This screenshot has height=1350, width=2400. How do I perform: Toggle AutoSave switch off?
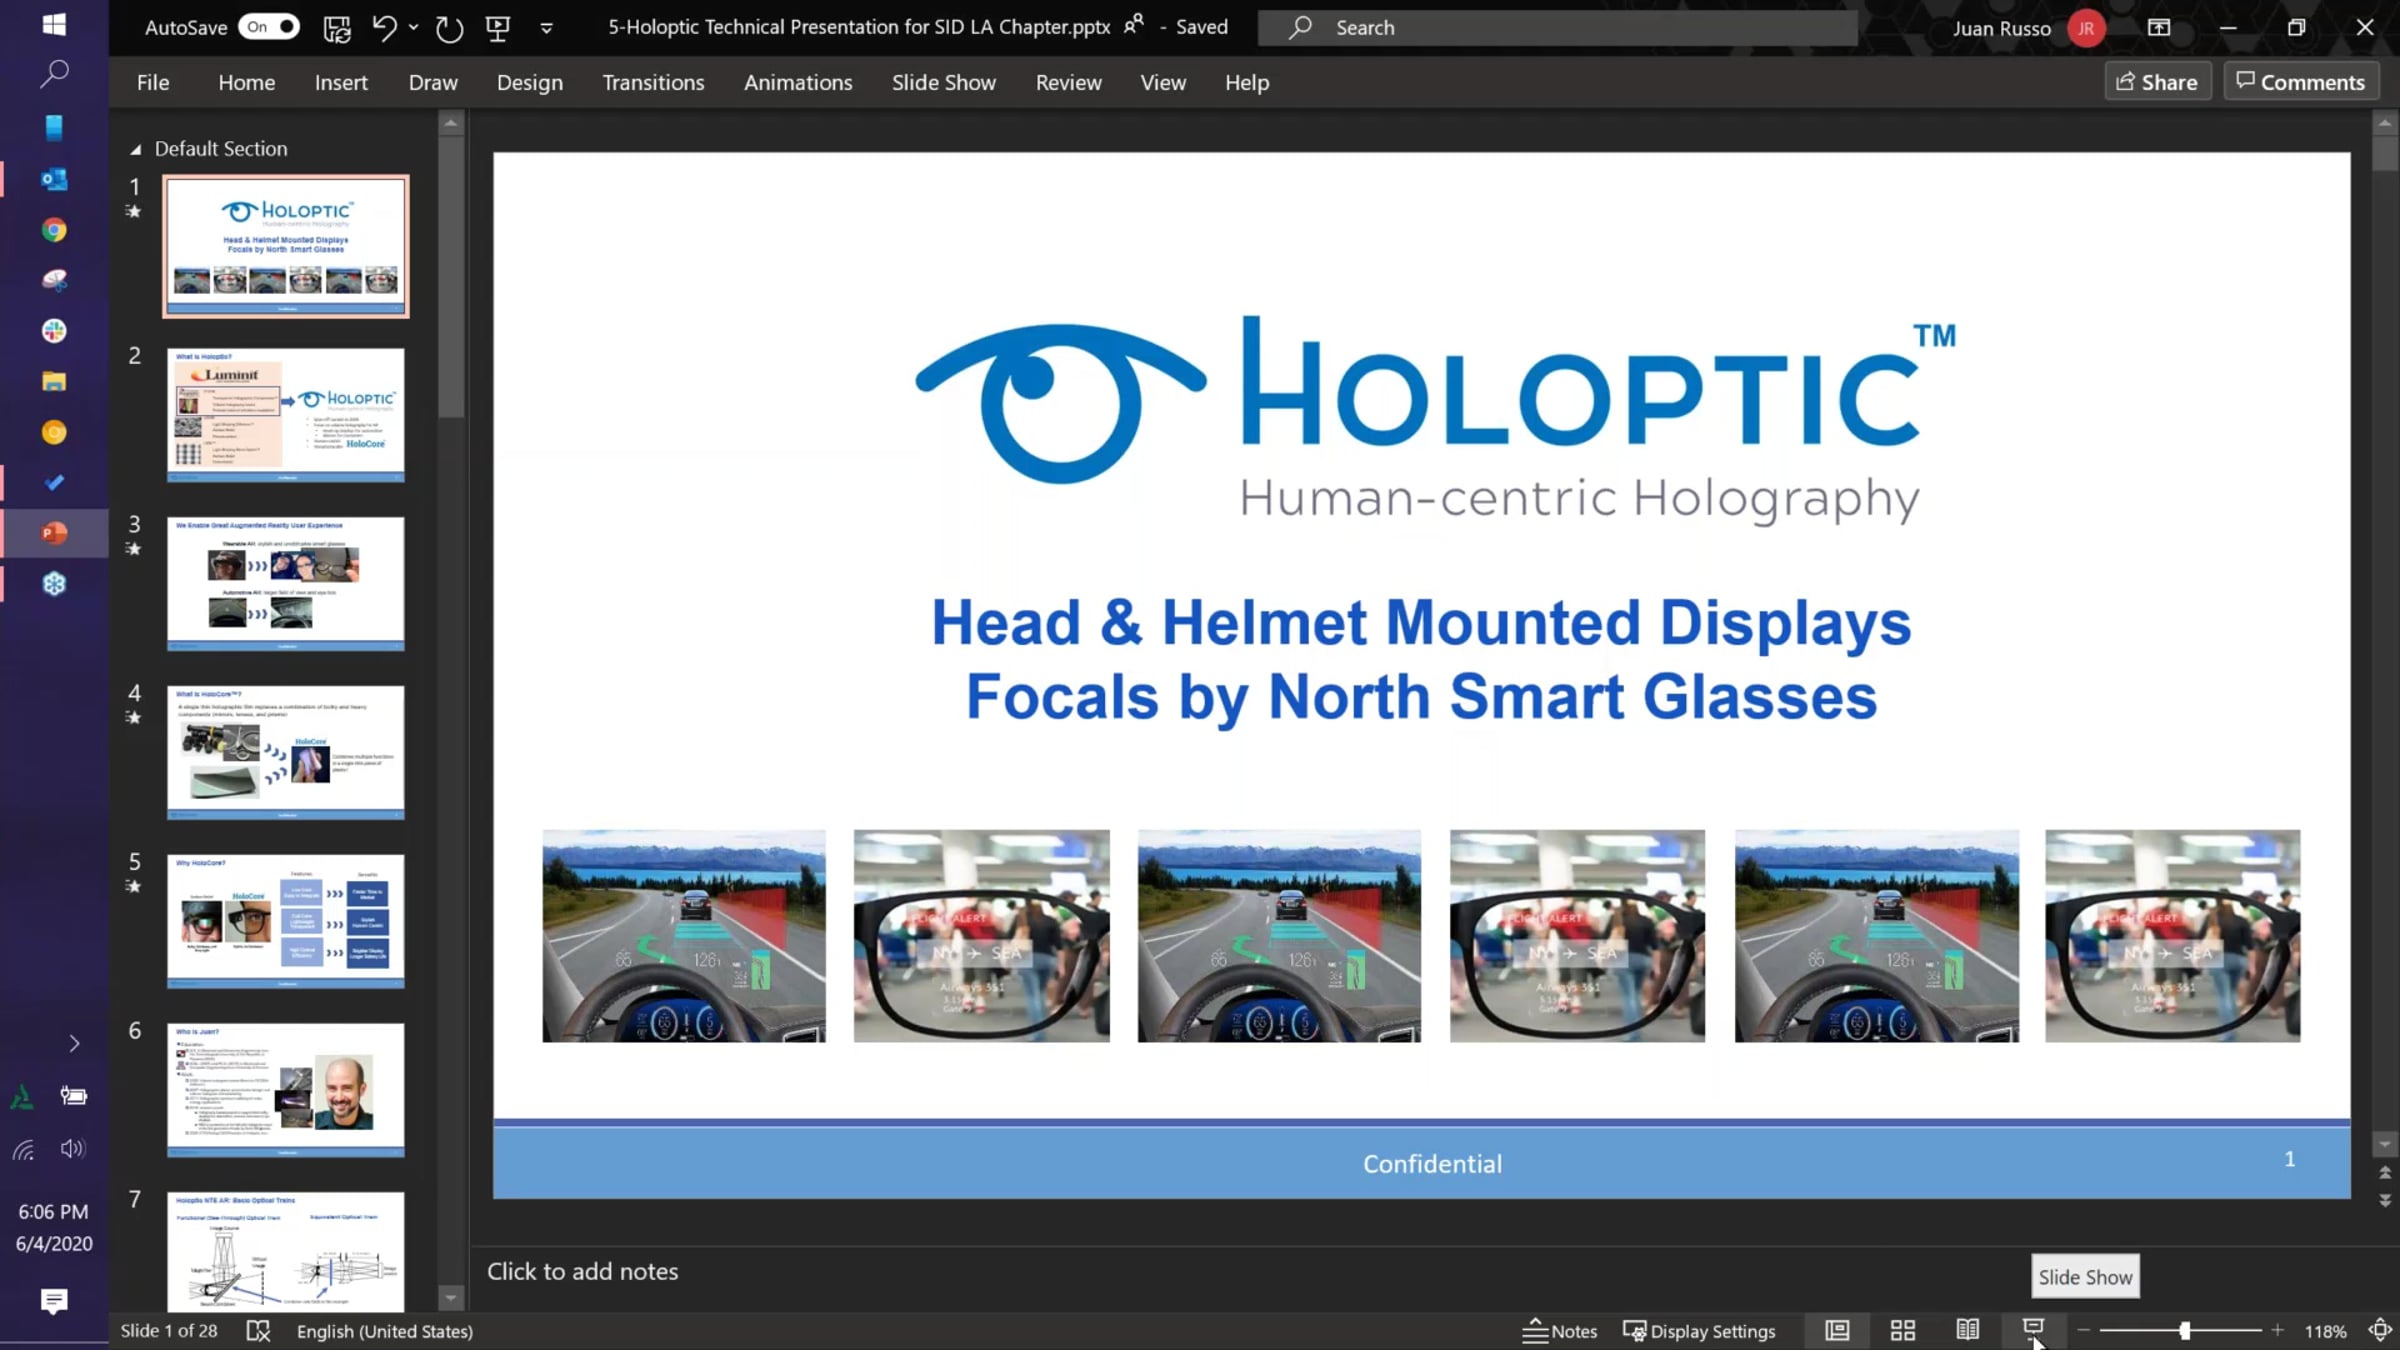pyautogui.click(x=269, y=27)
